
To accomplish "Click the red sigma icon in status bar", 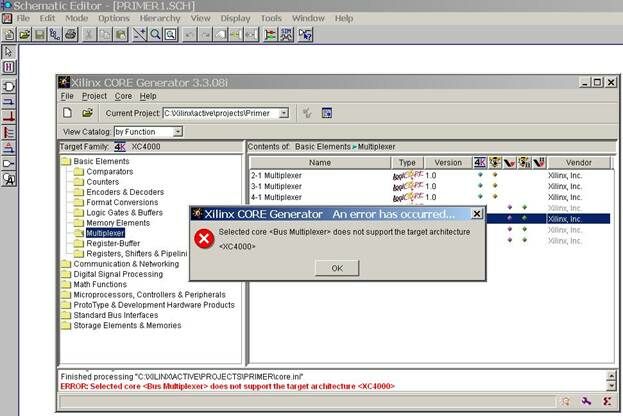I will click(607, 401).
